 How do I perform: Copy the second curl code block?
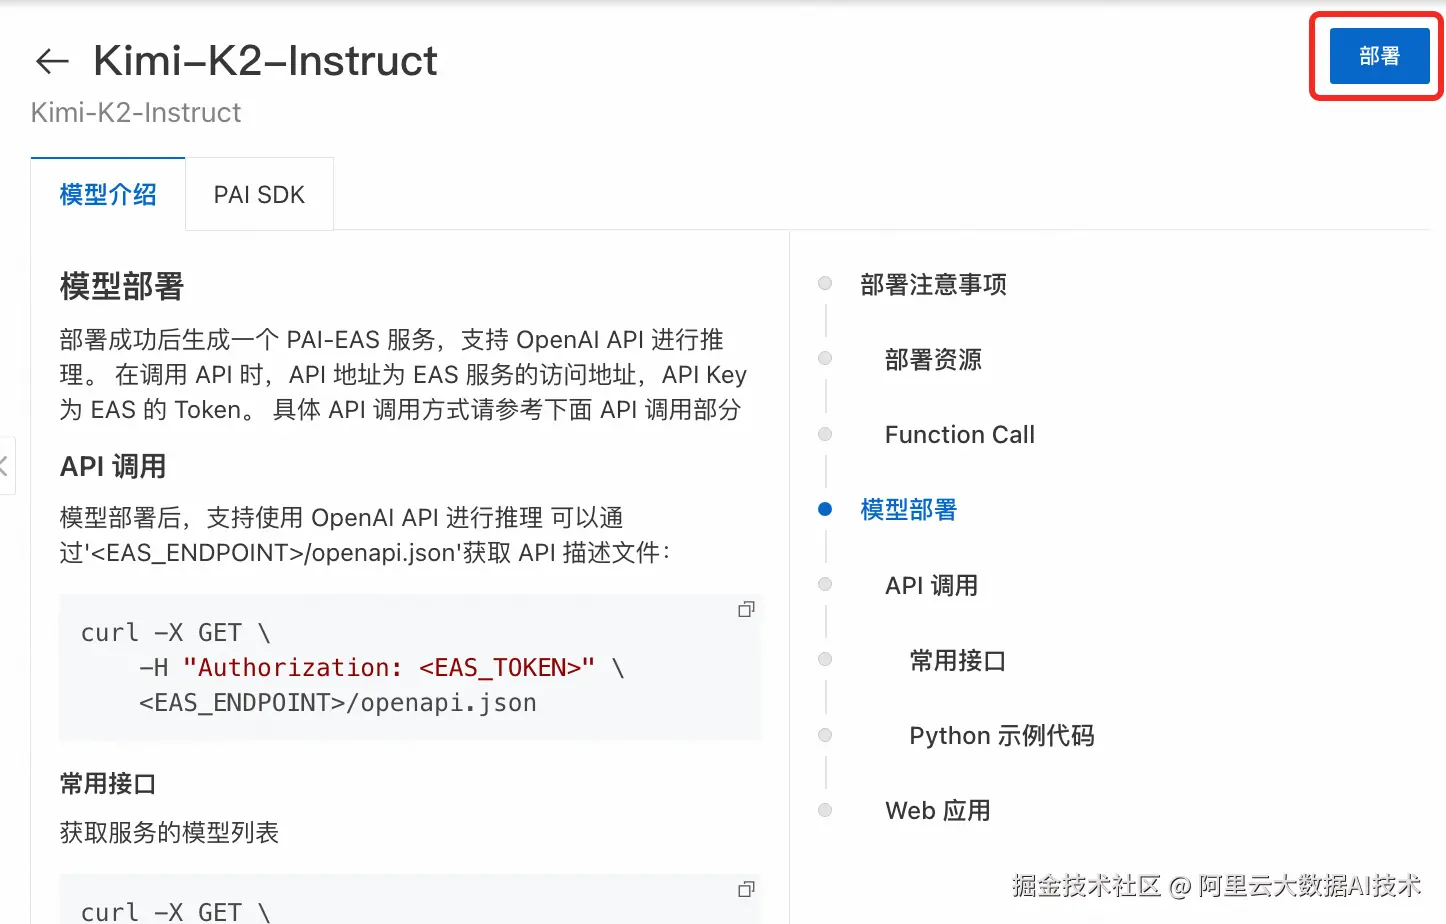click(746, 889)
